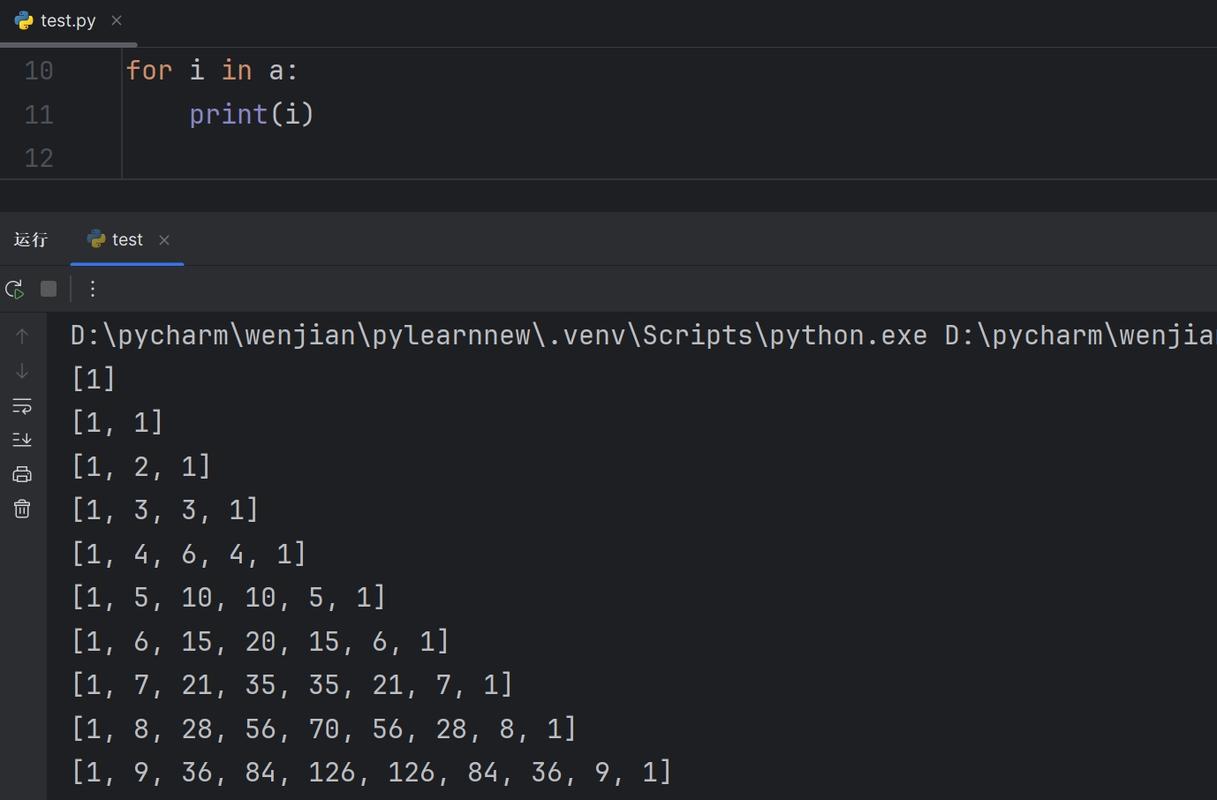This screenshot has width=1217, height=800.
Task: Click line number 11 in the gutter
Action: pos(38,114)
